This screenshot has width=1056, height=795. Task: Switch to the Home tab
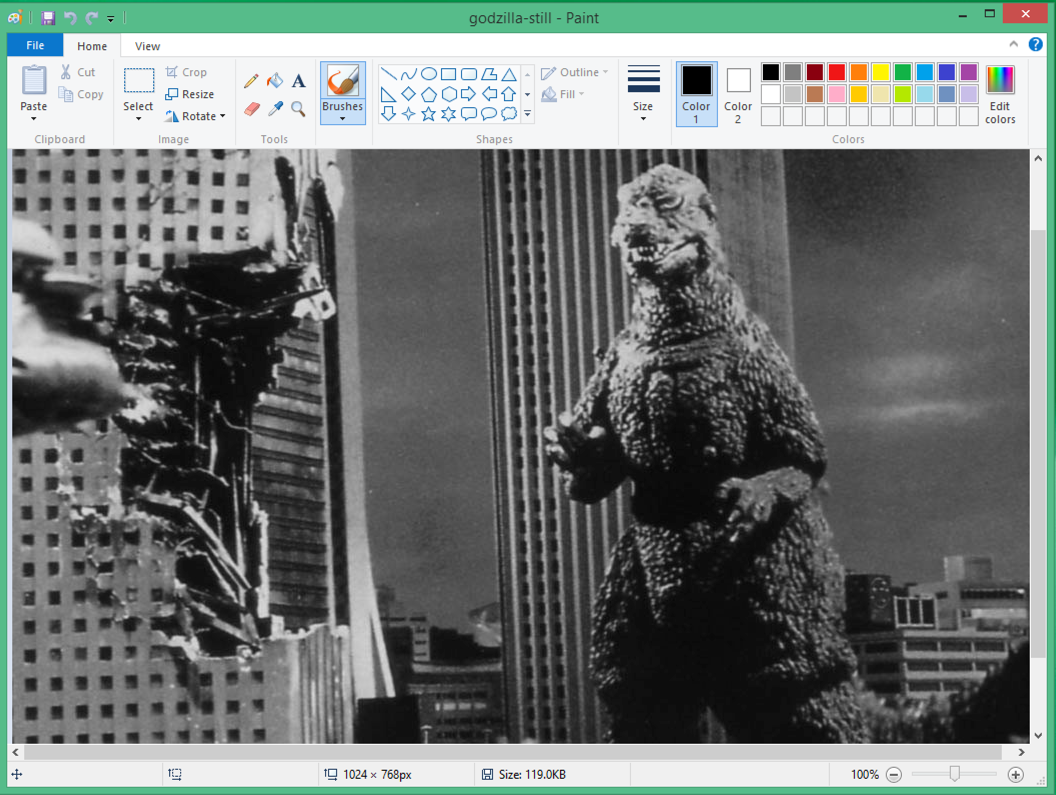pos(92,46)
